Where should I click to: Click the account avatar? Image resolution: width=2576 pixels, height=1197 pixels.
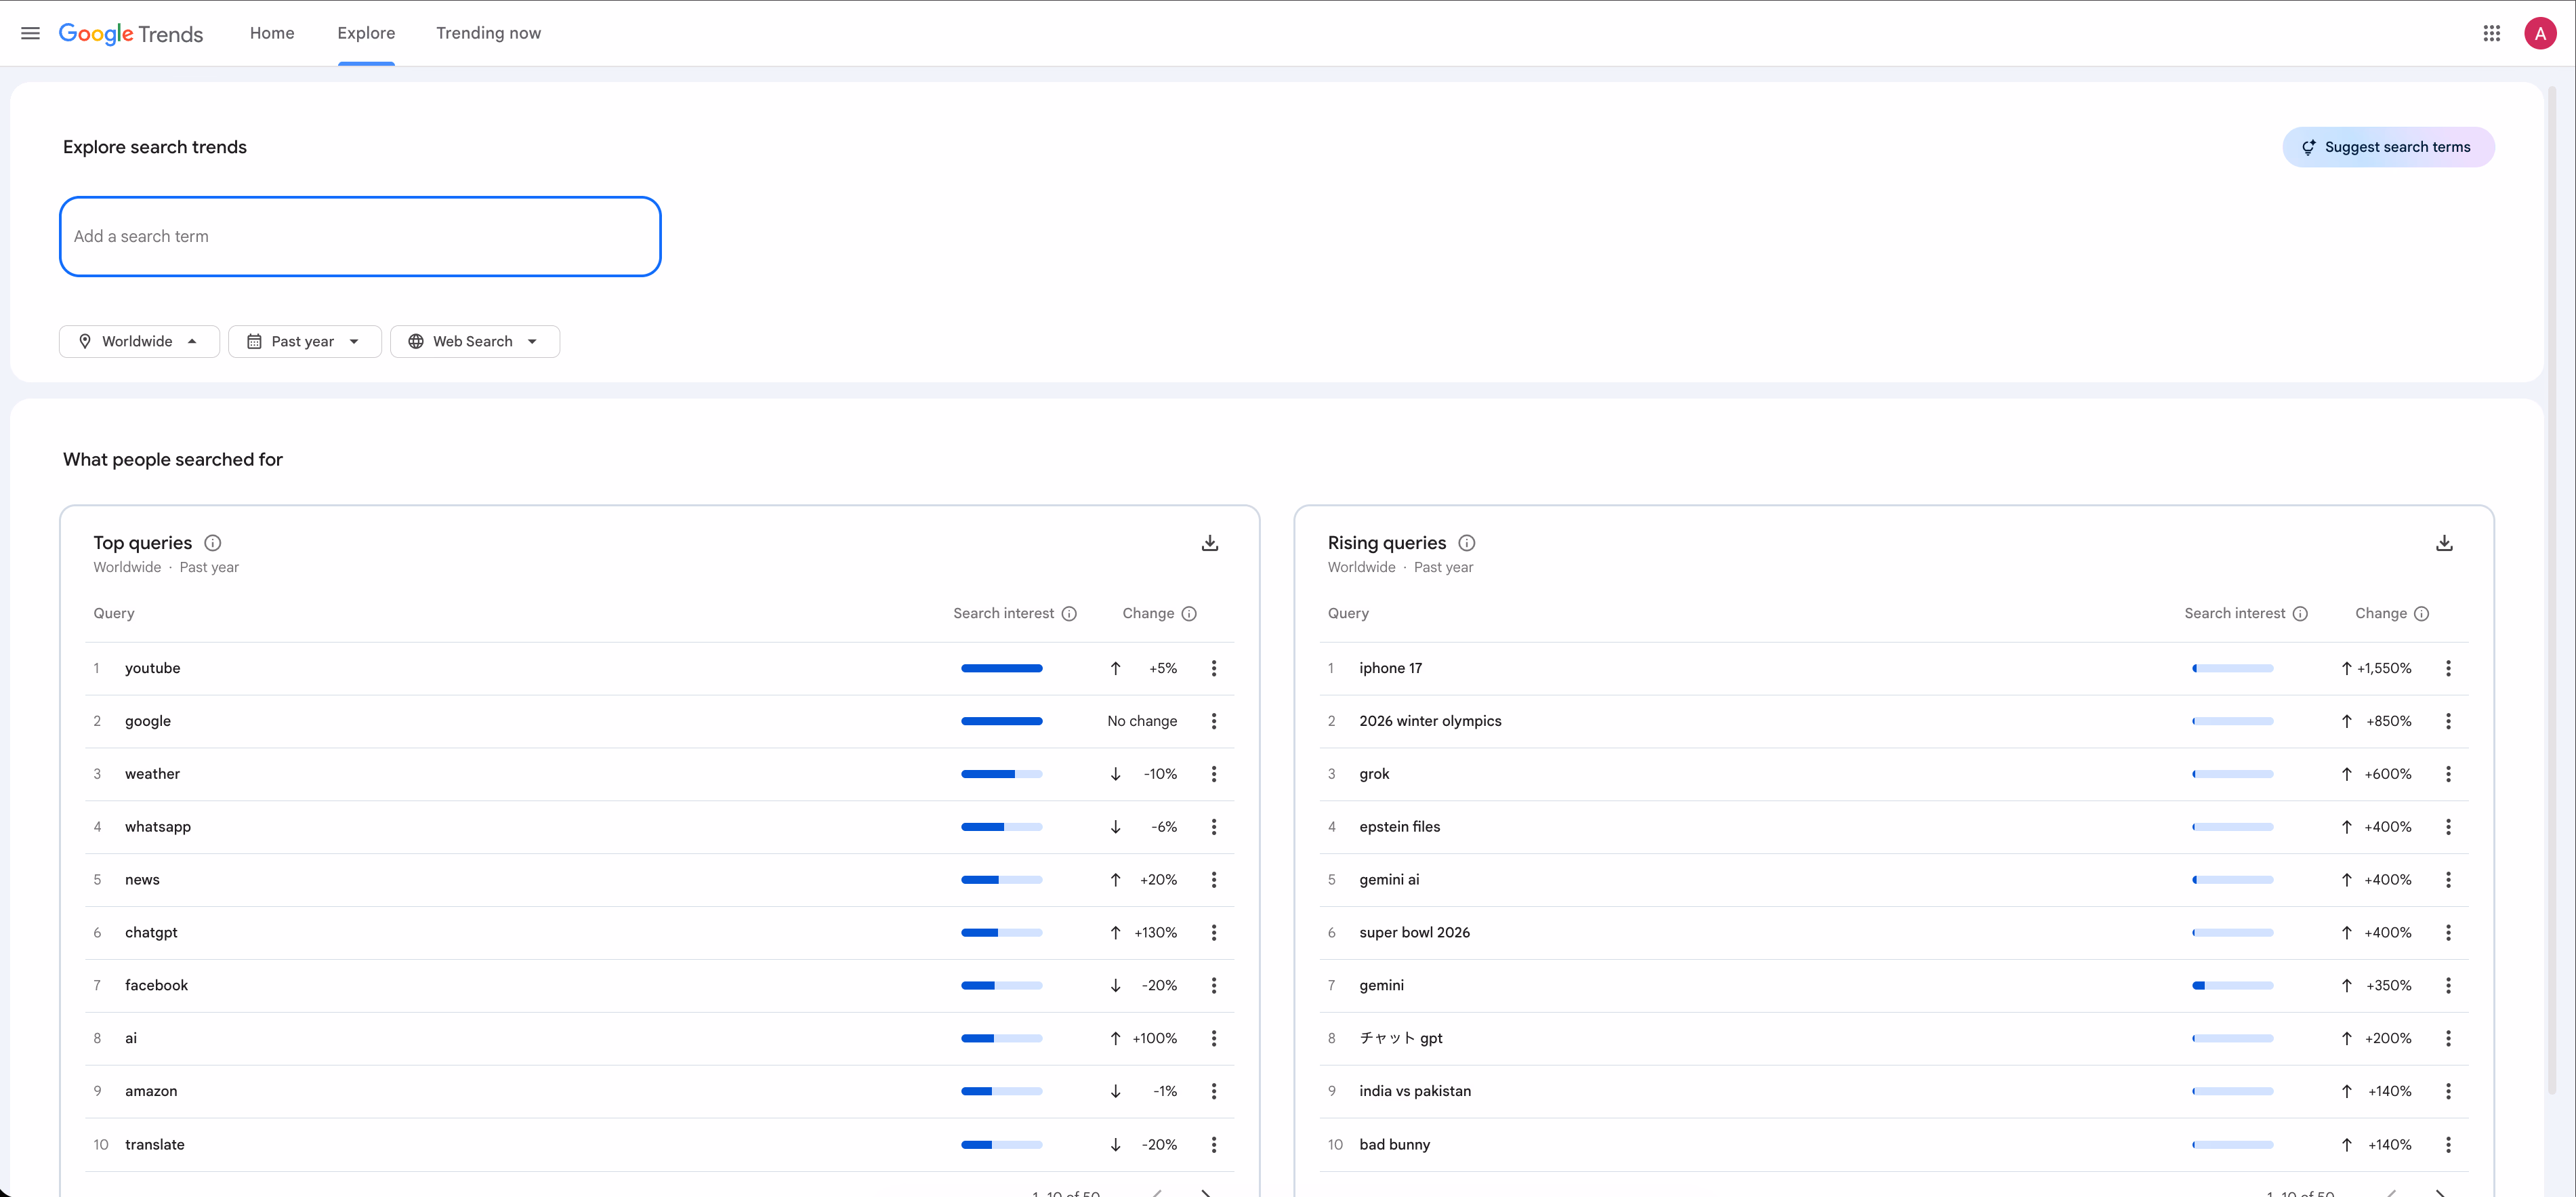pos(2541,32)
